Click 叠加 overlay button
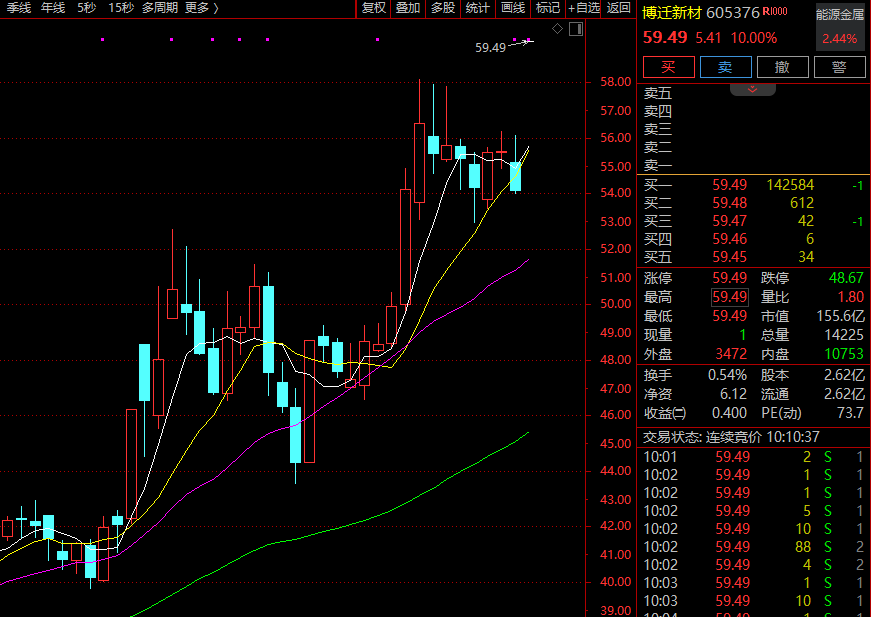This screenshot has height=617, width=871. 408,8
